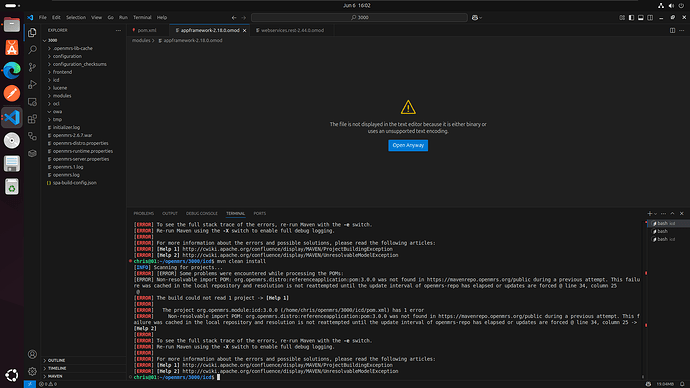Viewport: 690px width, 388px height.
Task: Click the Open Anyway button
Action: click(408, 145)
